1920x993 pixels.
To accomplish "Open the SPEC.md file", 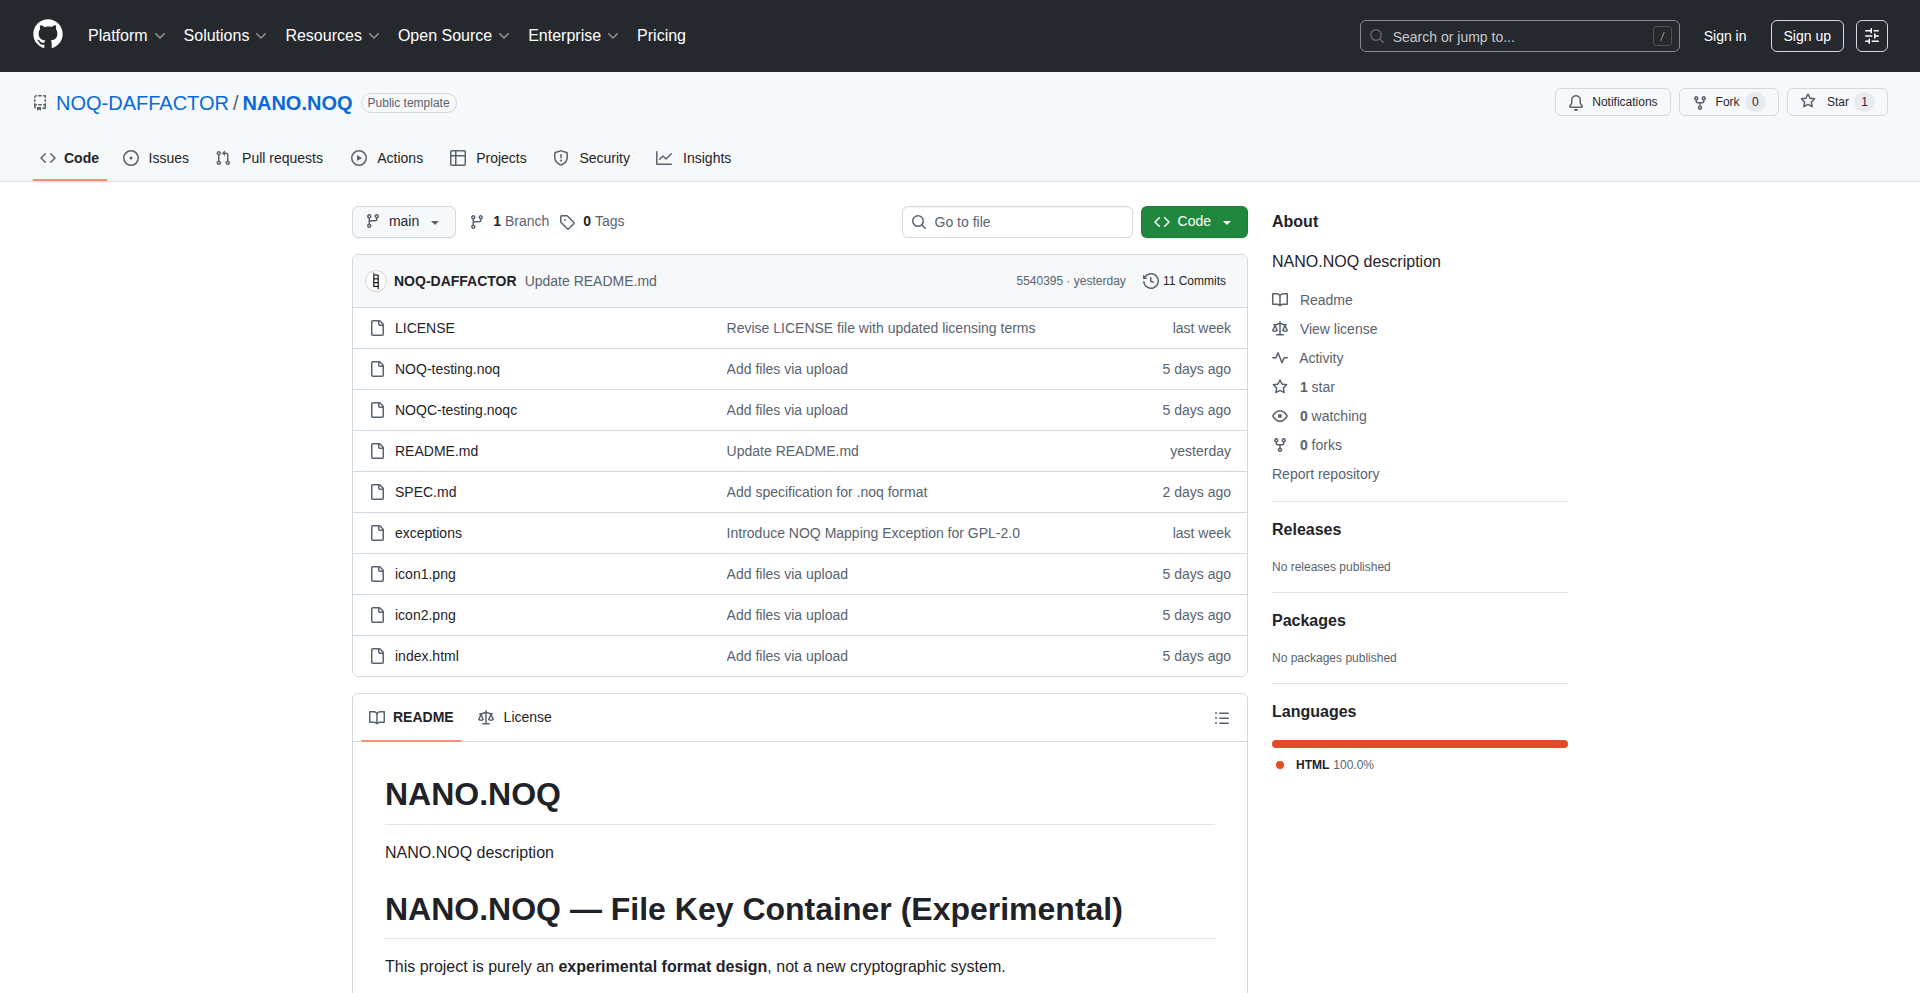I will tap(425, 492).
